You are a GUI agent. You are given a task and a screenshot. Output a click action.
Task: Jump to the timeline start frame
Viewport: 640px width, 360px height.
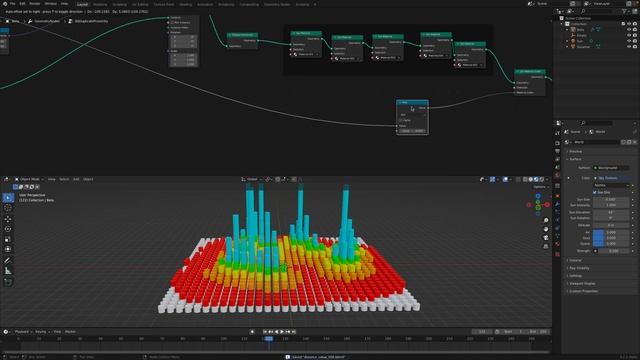click(x=265, y=332)
